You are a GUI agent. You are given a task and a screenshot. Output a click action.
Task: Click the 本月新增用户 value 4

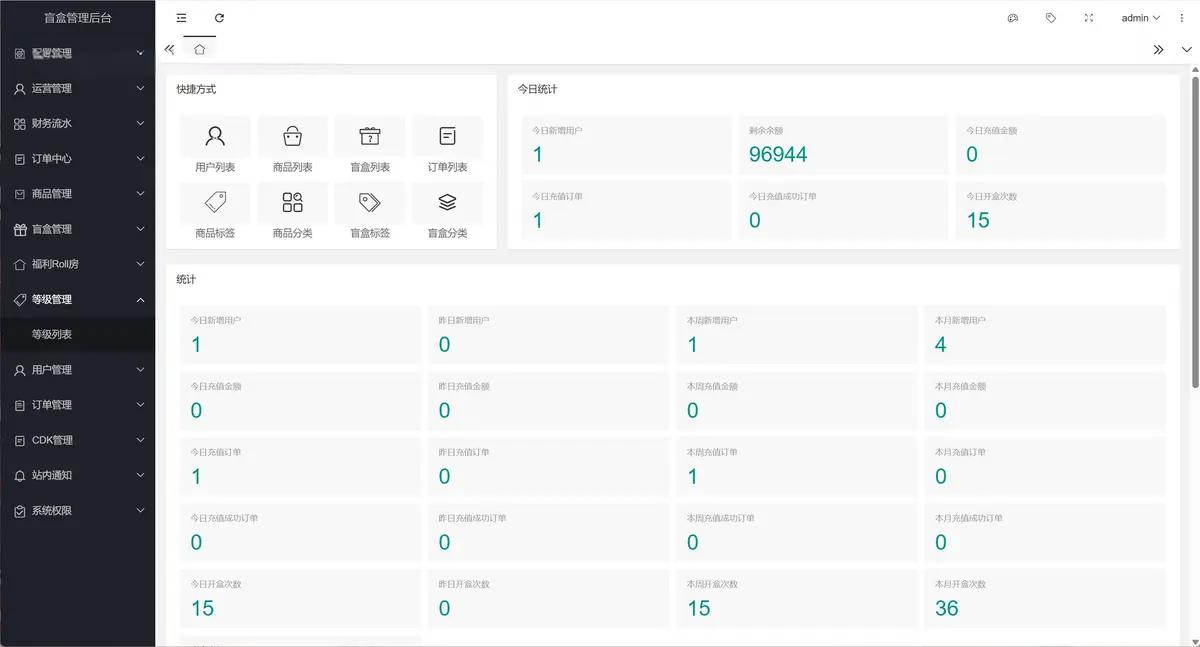(940, 345)
